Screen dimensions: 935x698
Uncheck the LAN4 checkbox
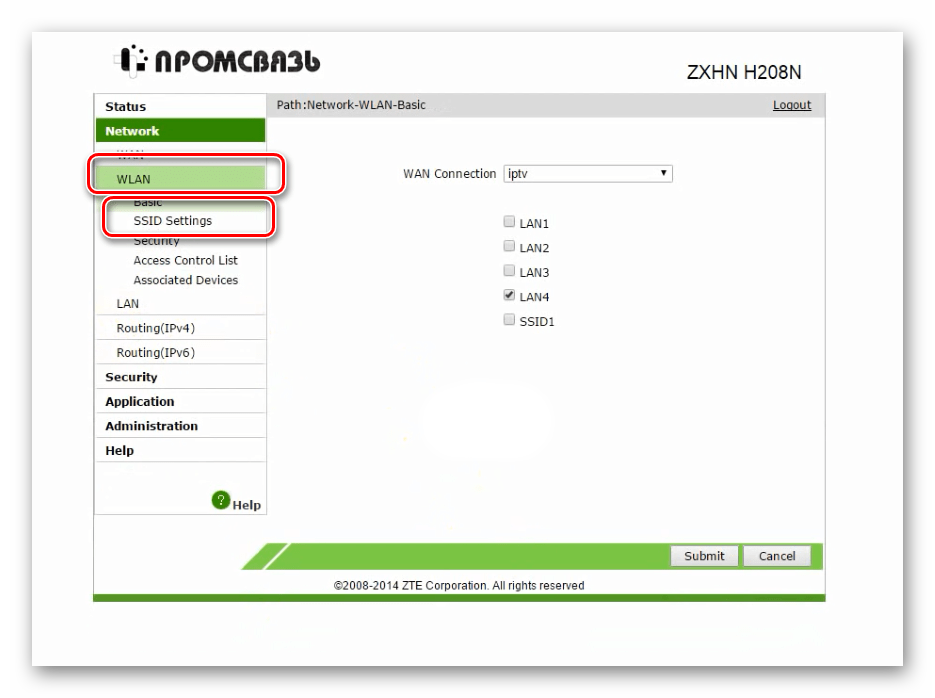coord(509,295)
